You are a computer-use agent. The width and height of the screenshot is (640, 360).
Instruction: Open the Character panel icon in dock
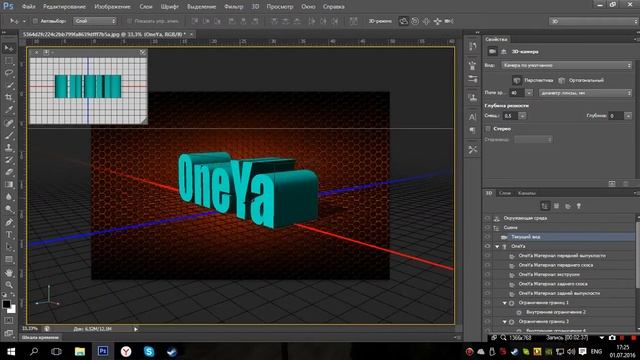click(473, 117)
